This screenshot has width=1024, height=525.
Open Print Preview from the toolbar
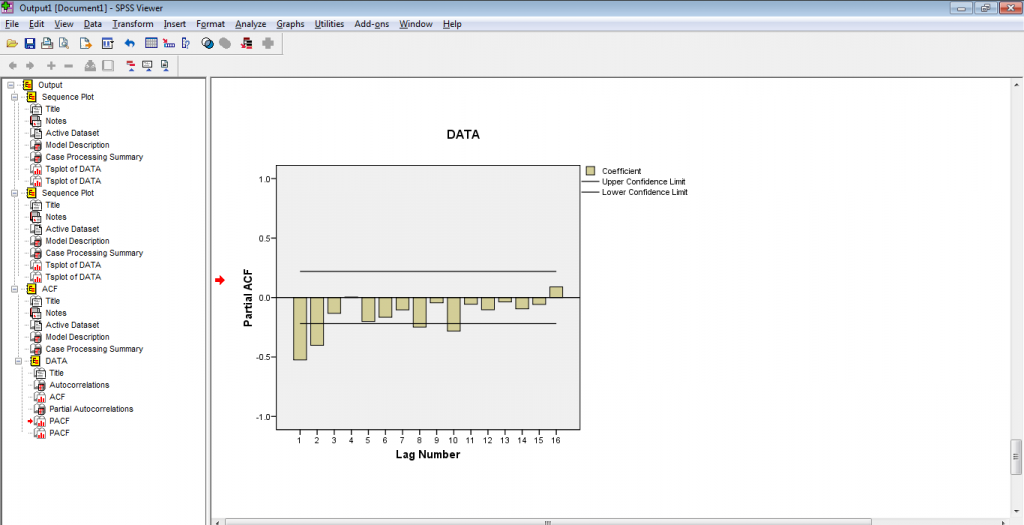[64, 43]
